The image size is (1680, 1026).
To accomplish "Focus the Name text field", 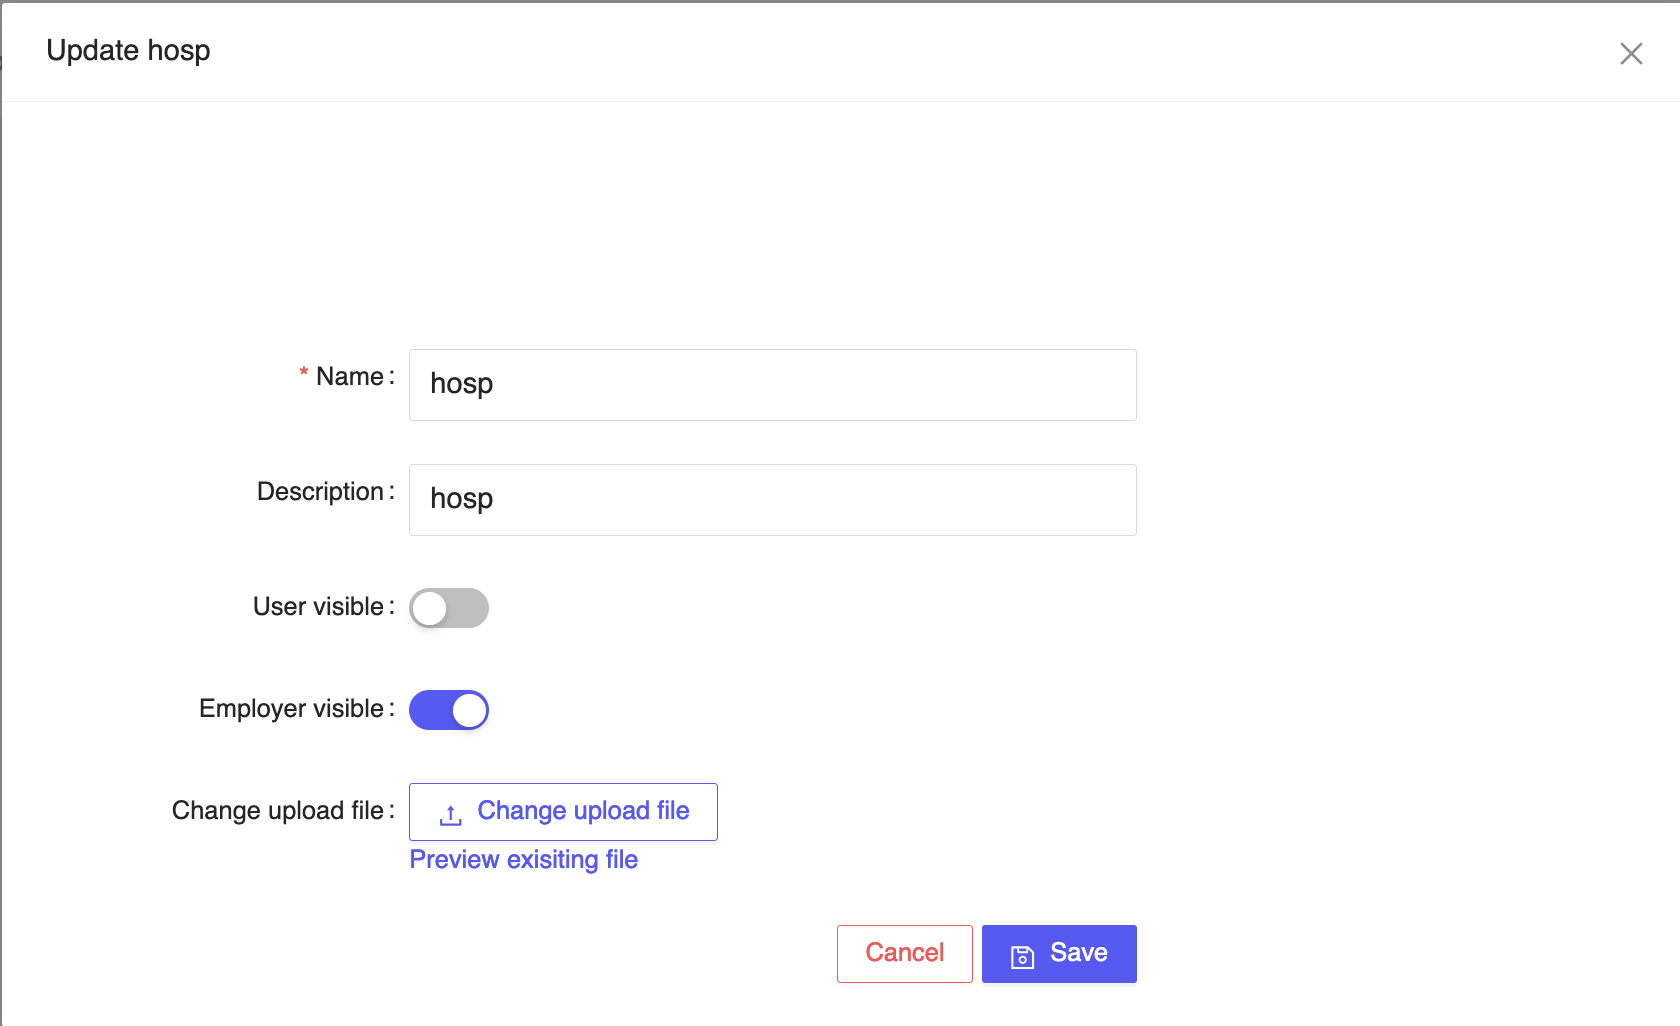I will [772, 385].
